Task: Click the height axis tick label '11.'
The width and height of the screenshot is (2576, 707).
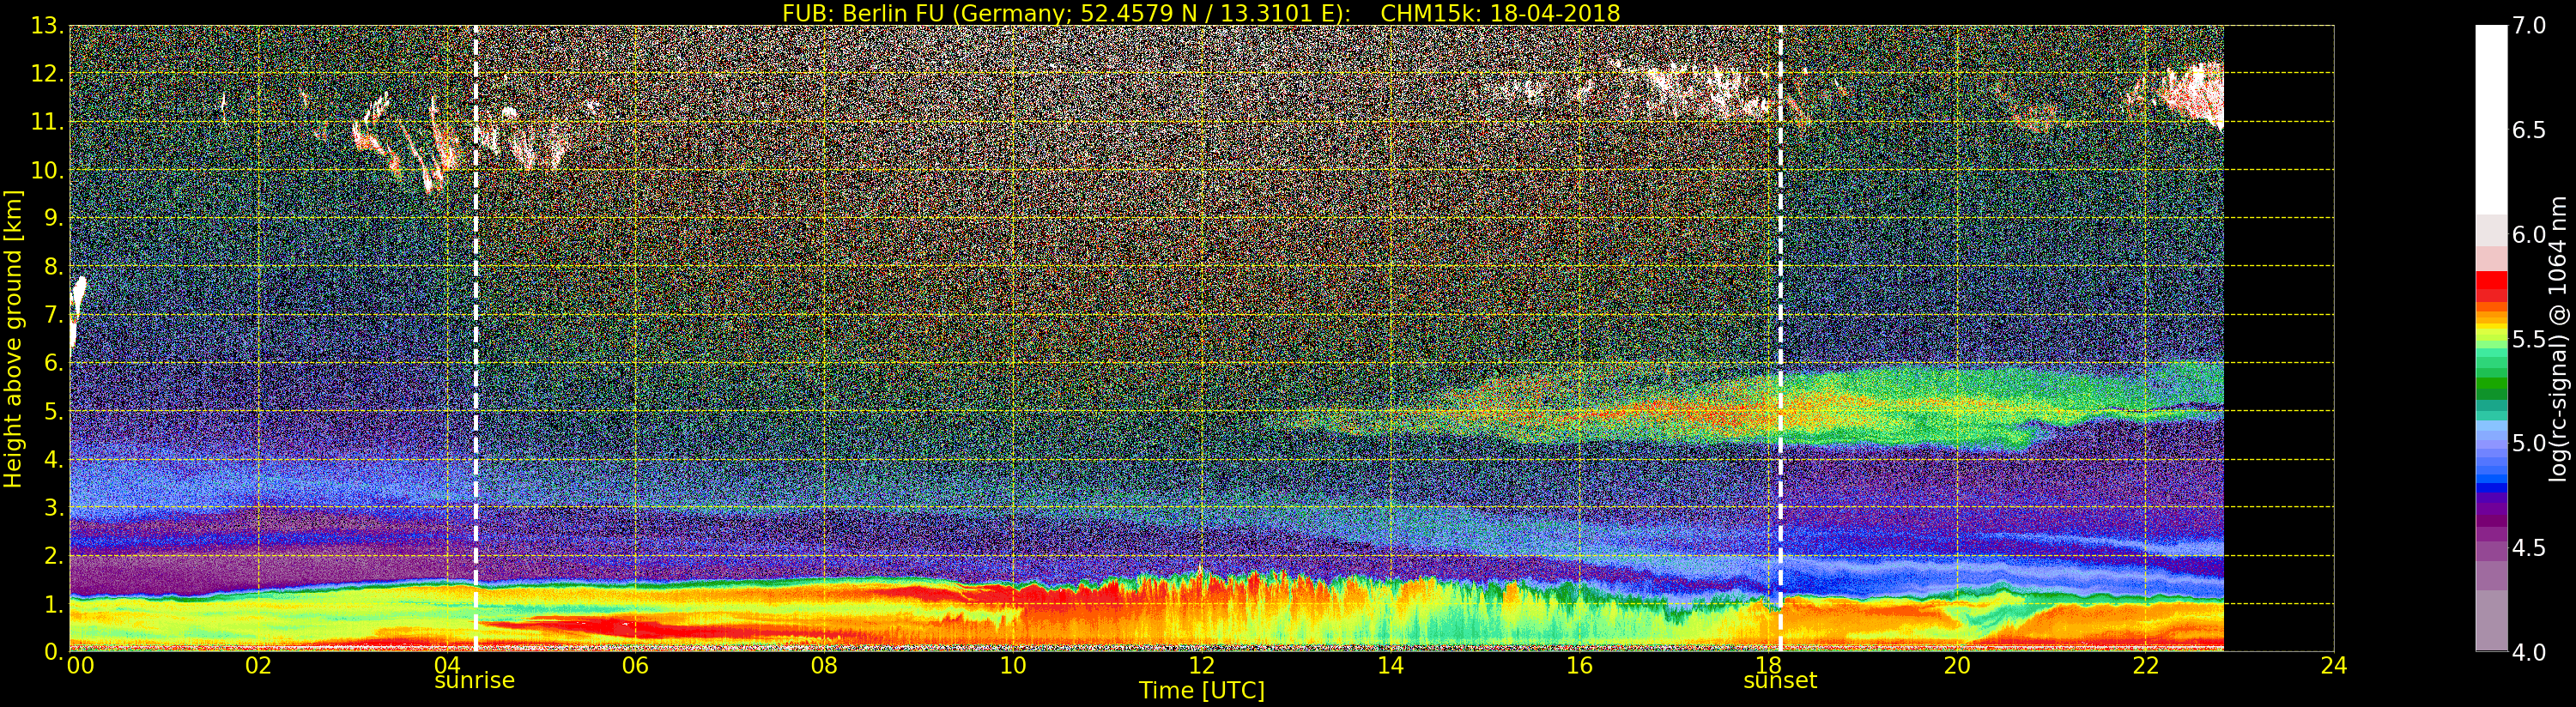Action: pyautogui.click(x=47, y=122)
